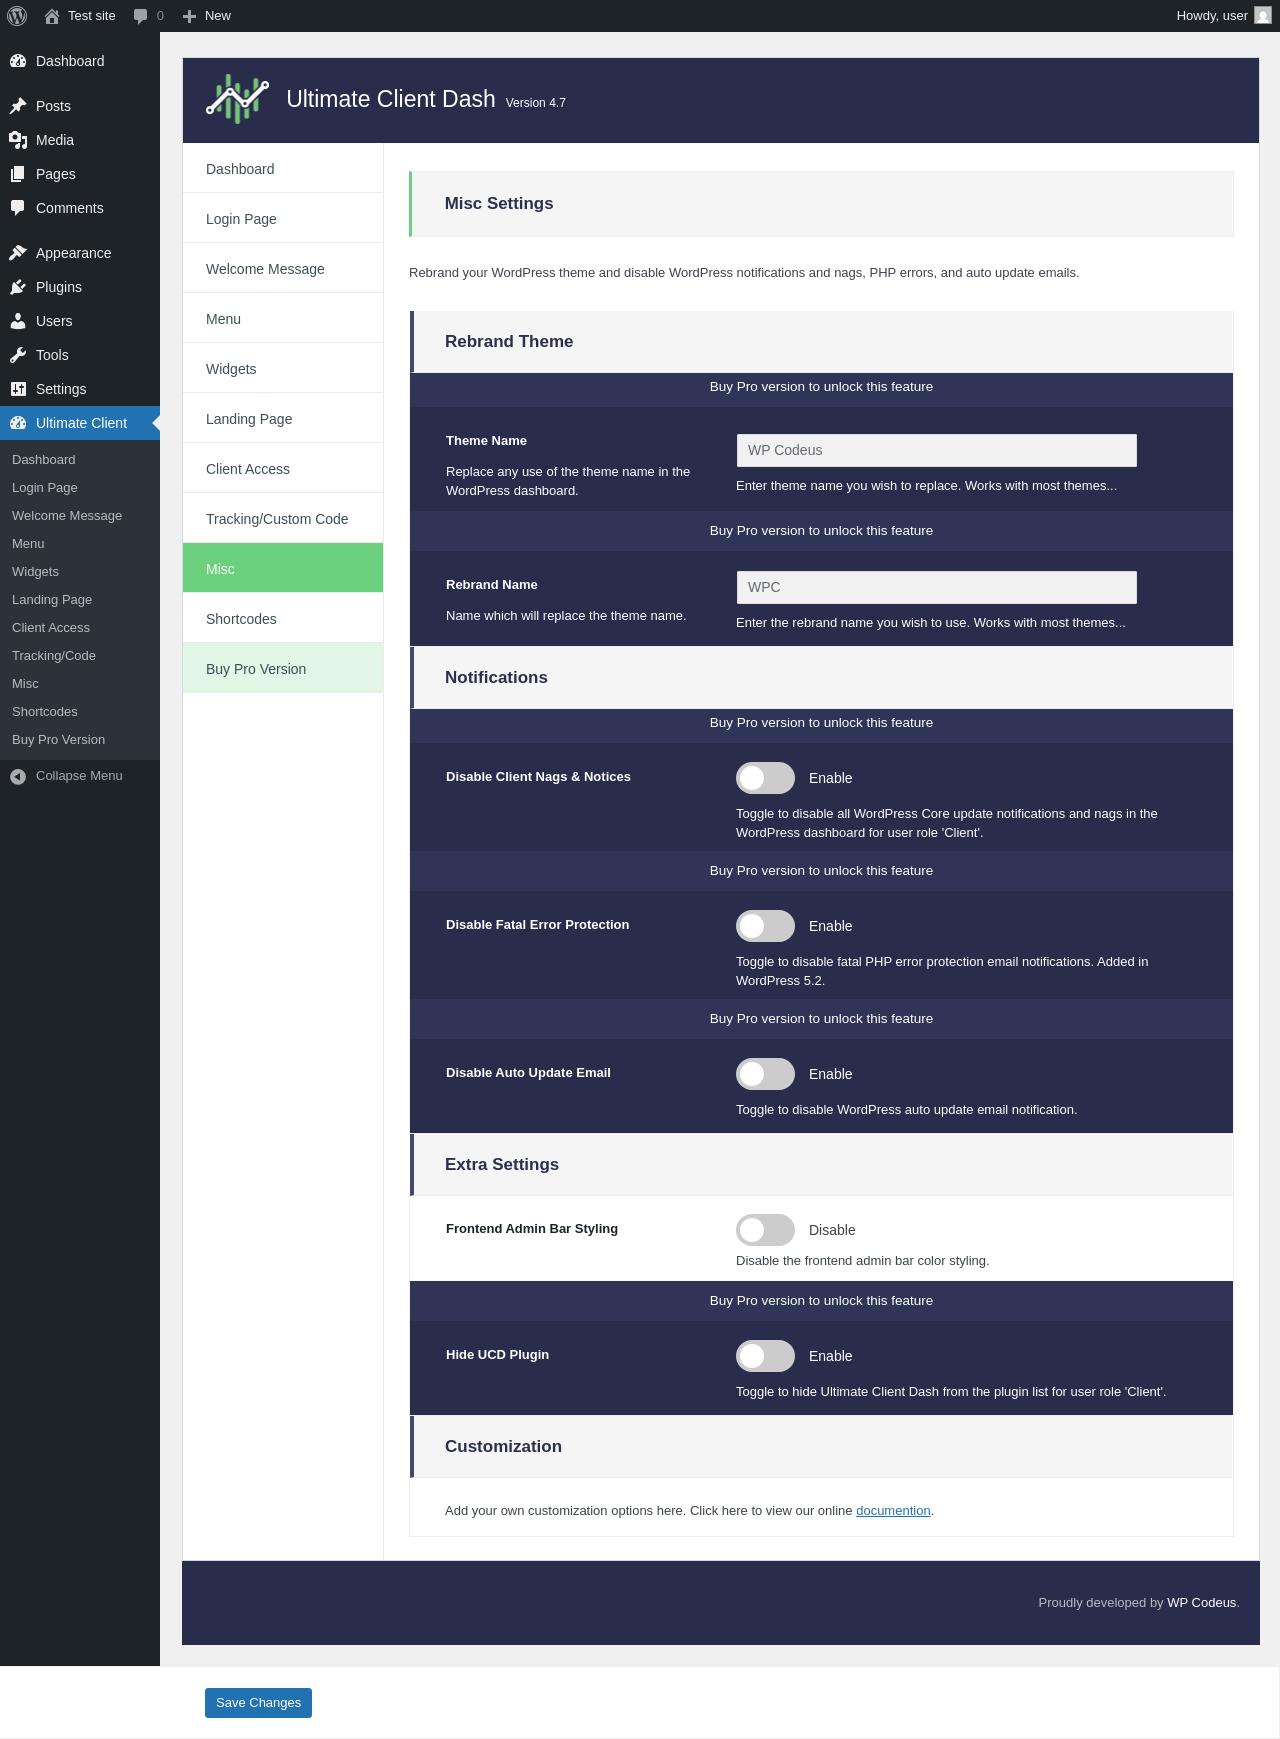Click the Comments bubble icon in sidebar
This screenshot has height=1739, width=1280.
pos(18,208)
